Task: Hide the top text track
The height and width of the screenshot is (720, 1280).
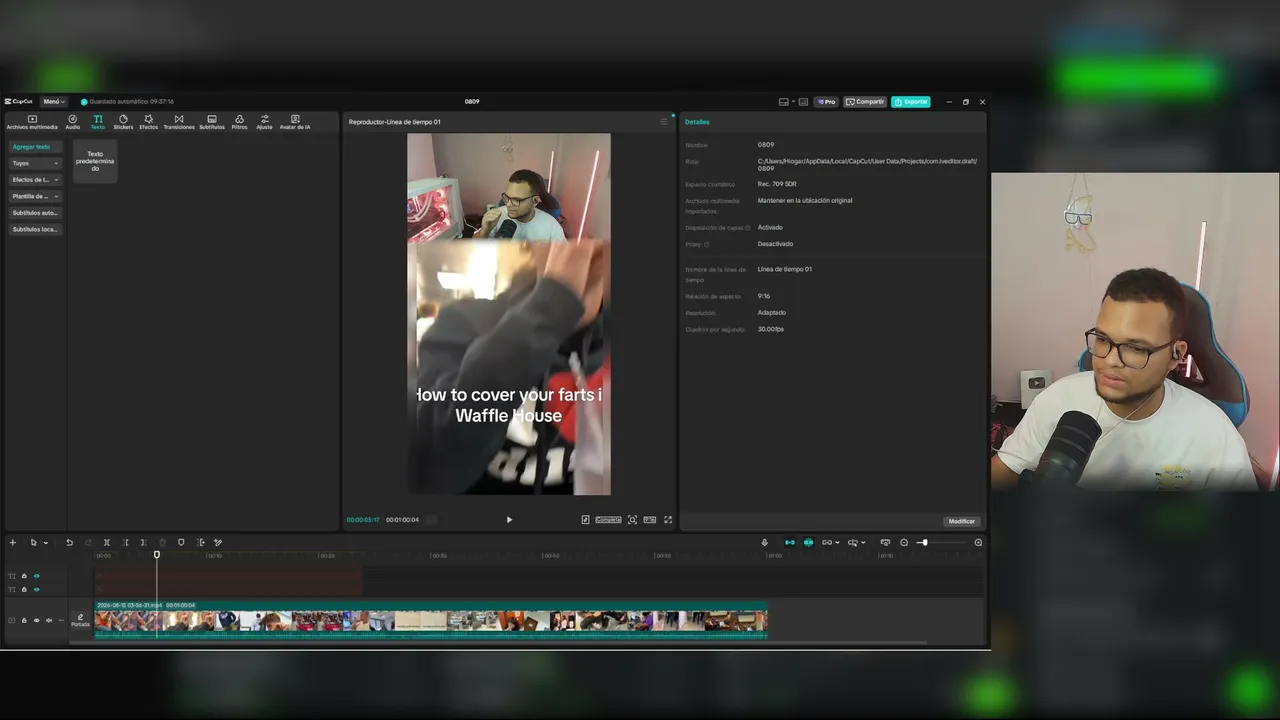Action: coord(37,576)
